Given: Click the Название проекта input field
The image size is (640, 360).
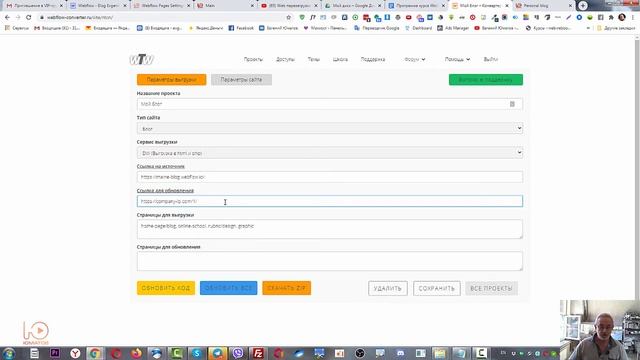Looking at the screenshot, I should (330, 104).
